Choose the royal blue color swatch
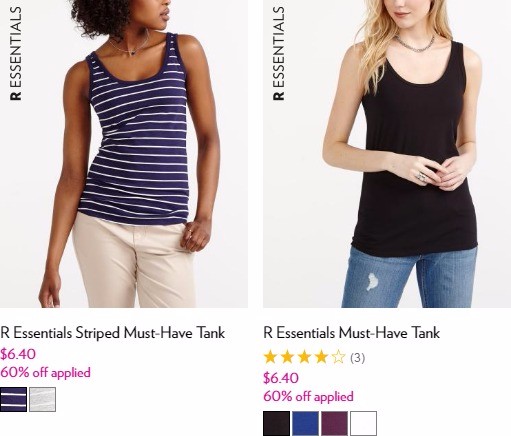511x436 pixels. coord(305,423)
